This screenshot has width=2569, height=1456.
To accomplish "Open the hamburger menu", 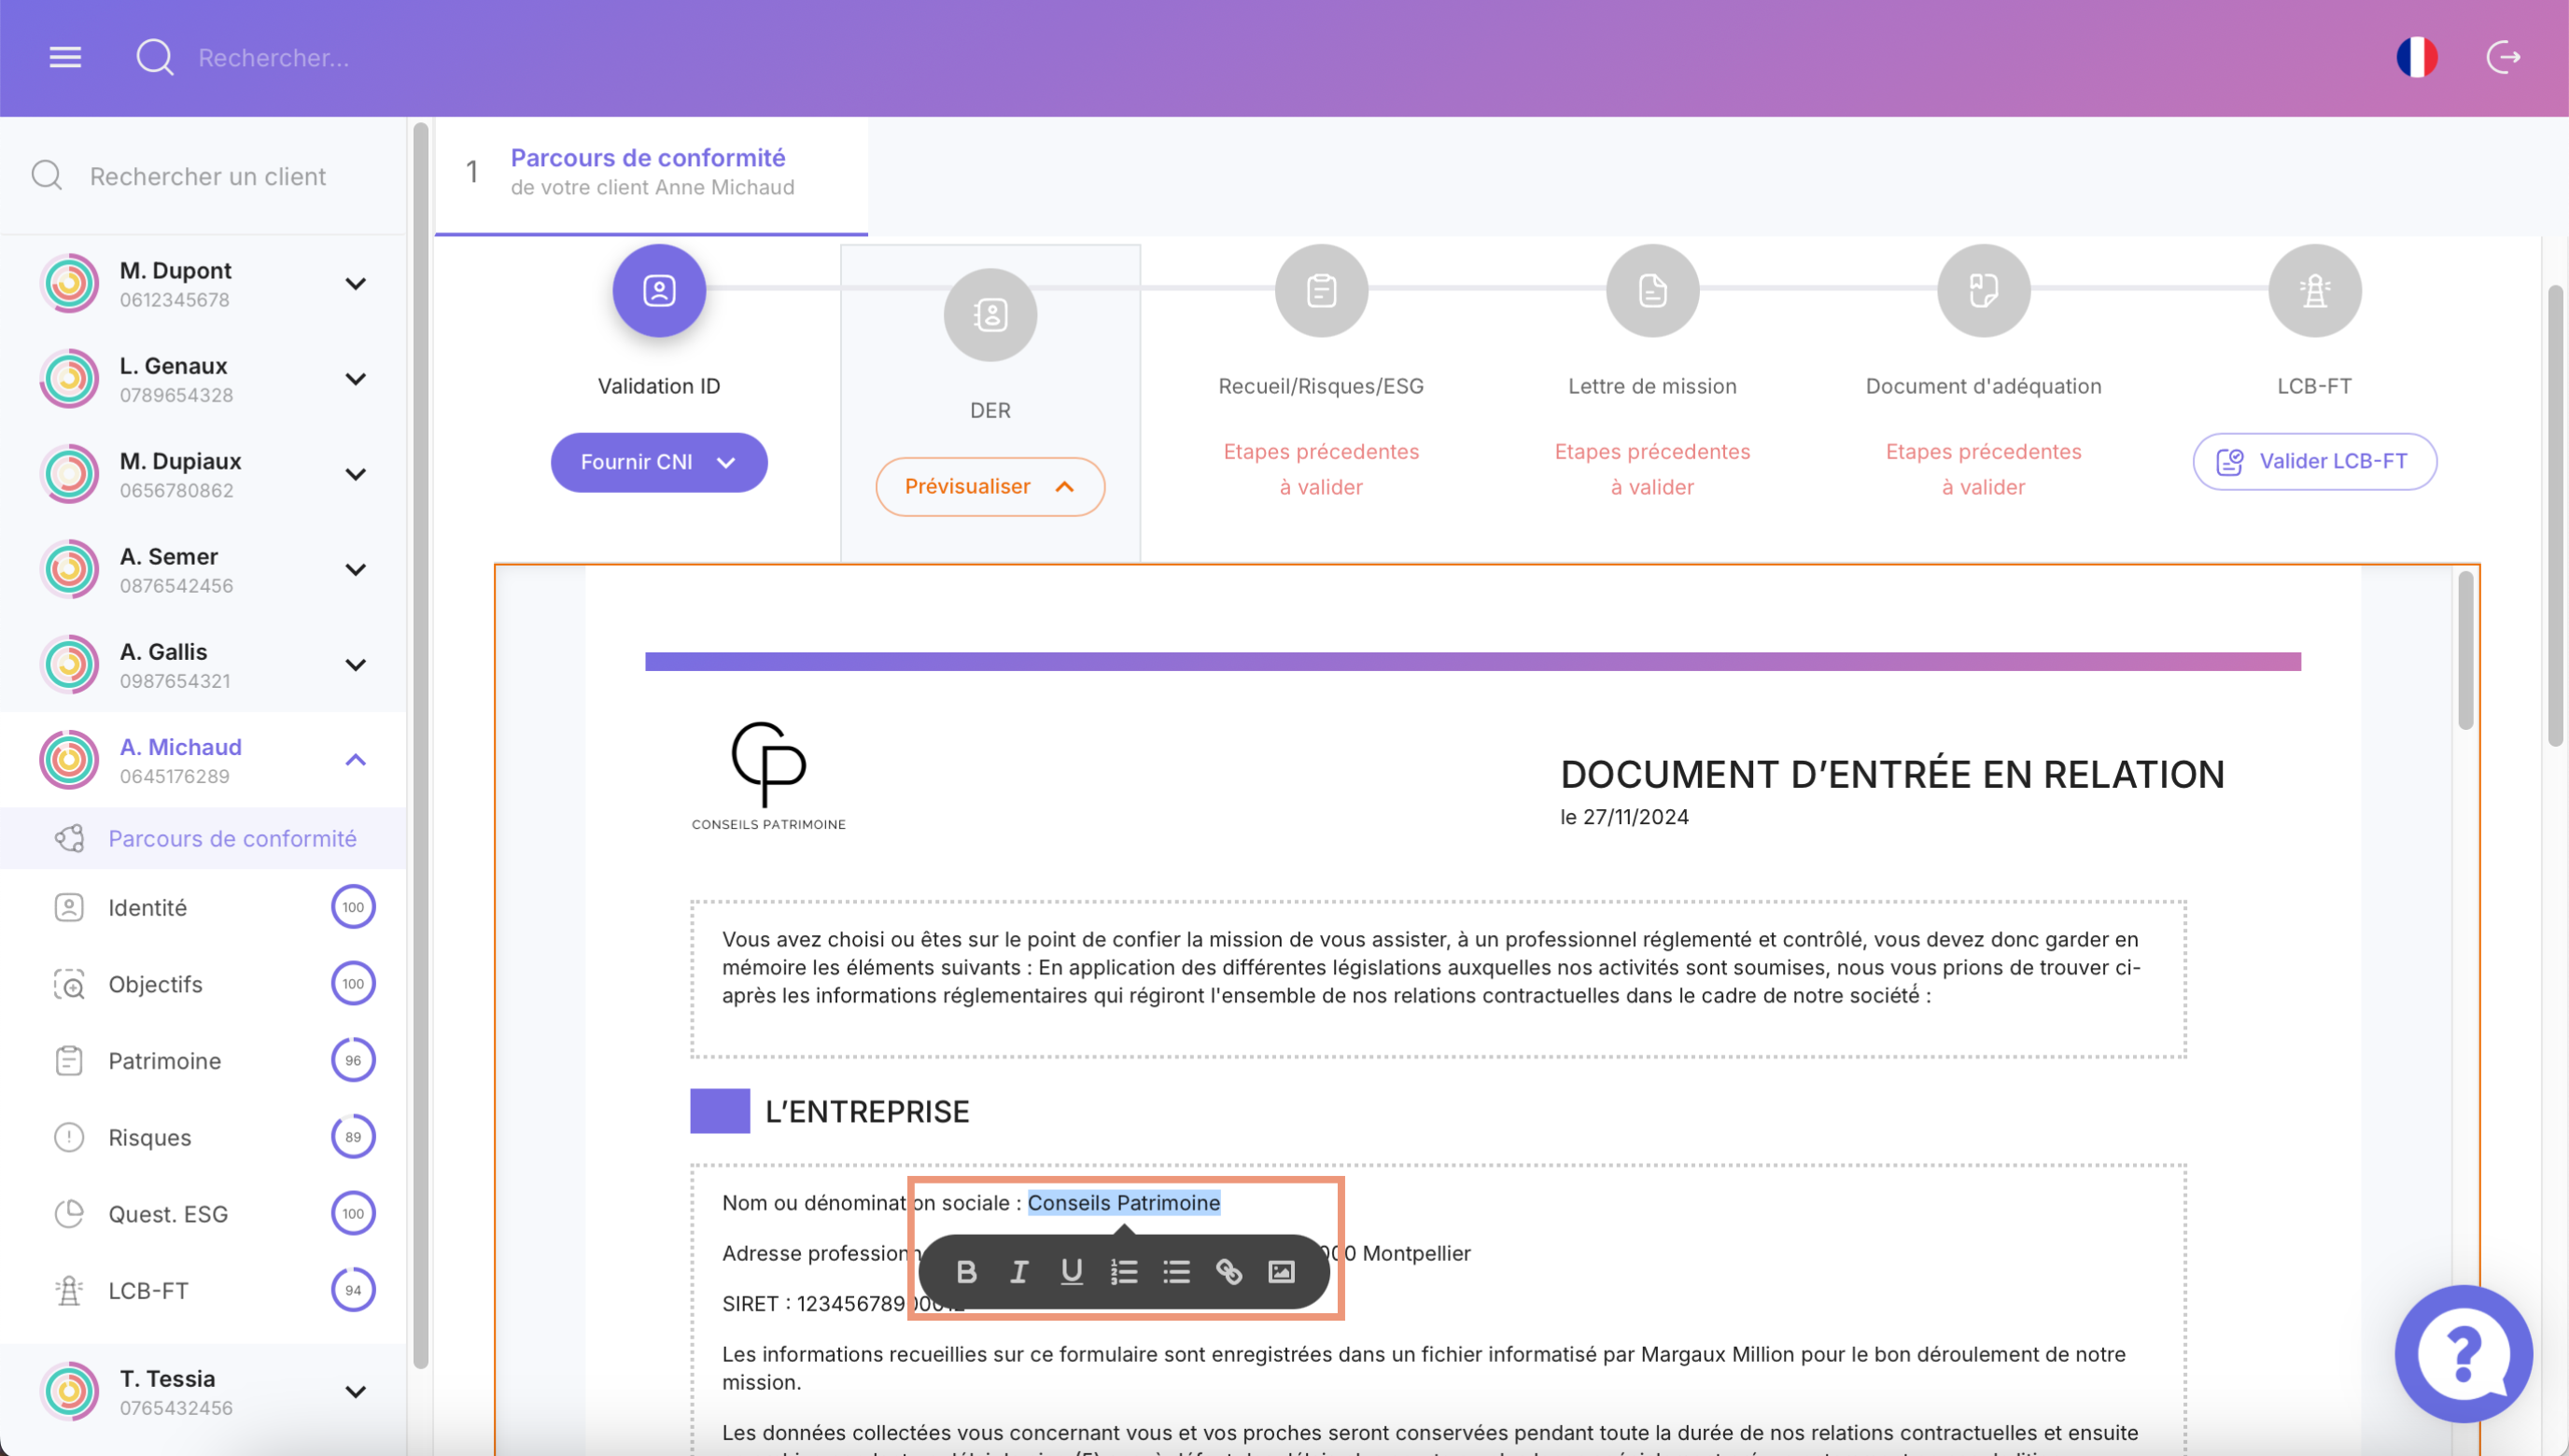I will (x=63, y=57).
